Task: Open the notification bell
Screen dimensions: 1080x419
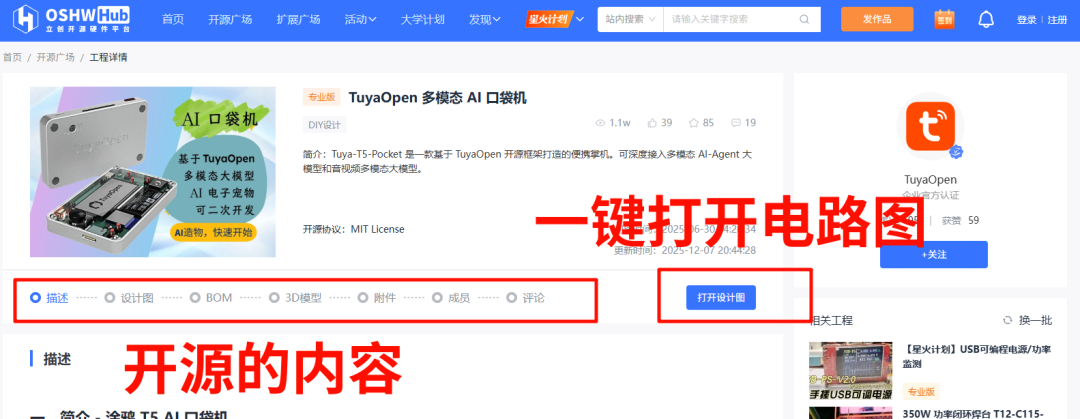Action: pos(986,19)
